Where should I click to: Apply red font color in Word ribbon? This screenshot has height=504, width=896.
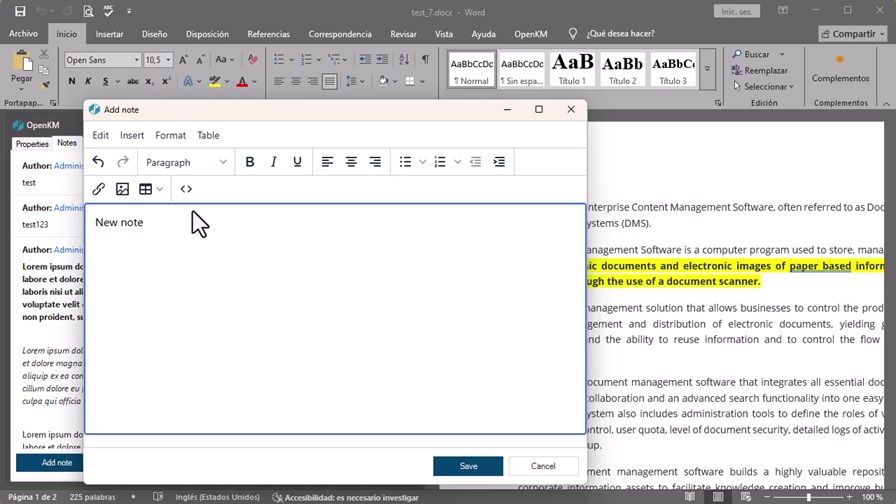[242, 82]
